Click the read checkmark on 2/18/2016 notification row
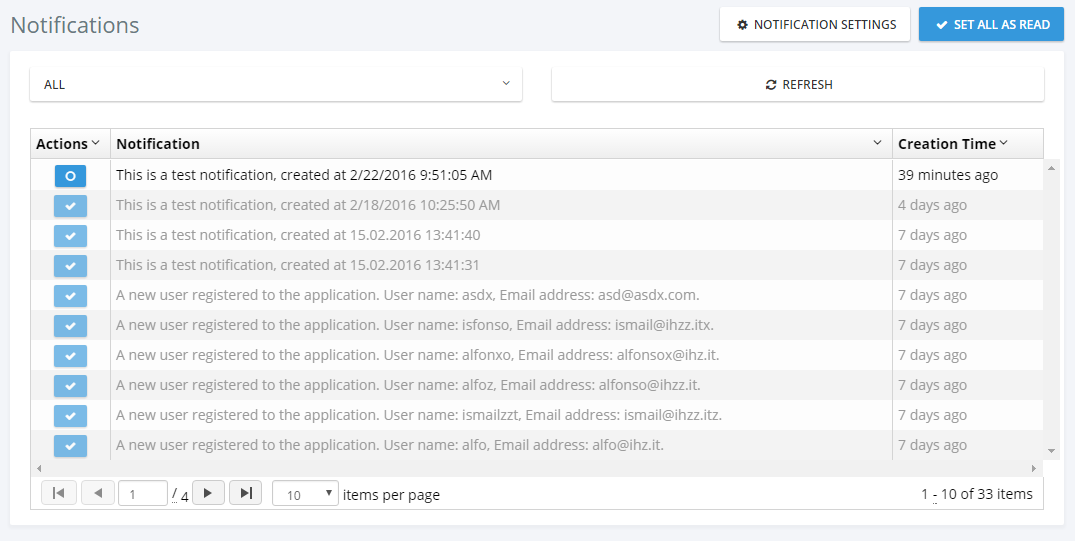 71,206
